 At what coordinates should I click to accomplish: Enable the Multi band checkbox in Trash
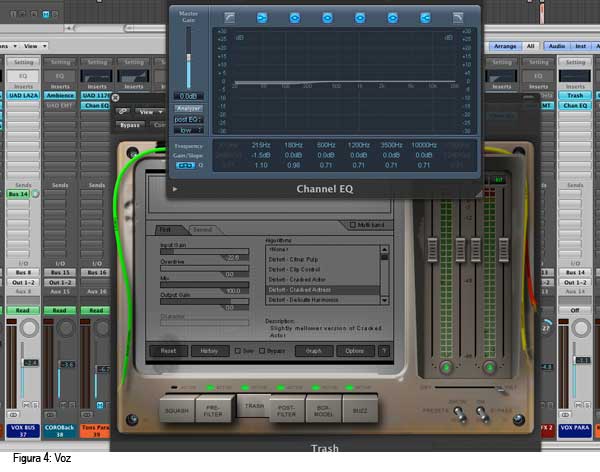(x=352, y=225)
